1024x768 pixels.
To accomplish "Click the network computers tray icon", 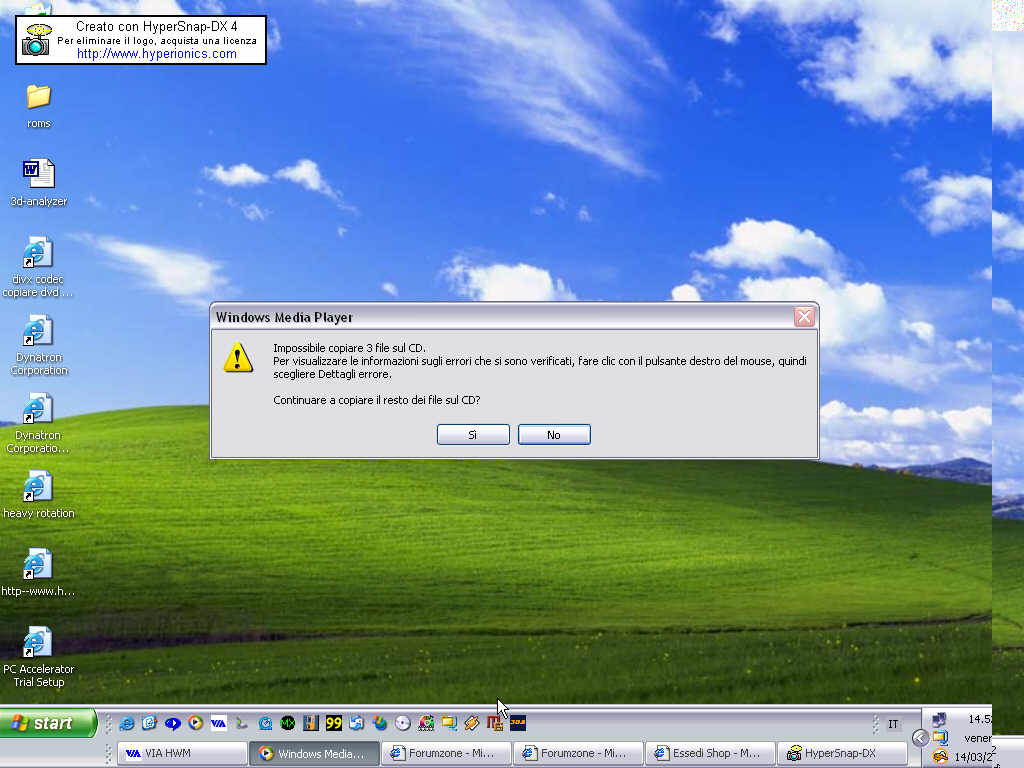I will click(940, 719).
